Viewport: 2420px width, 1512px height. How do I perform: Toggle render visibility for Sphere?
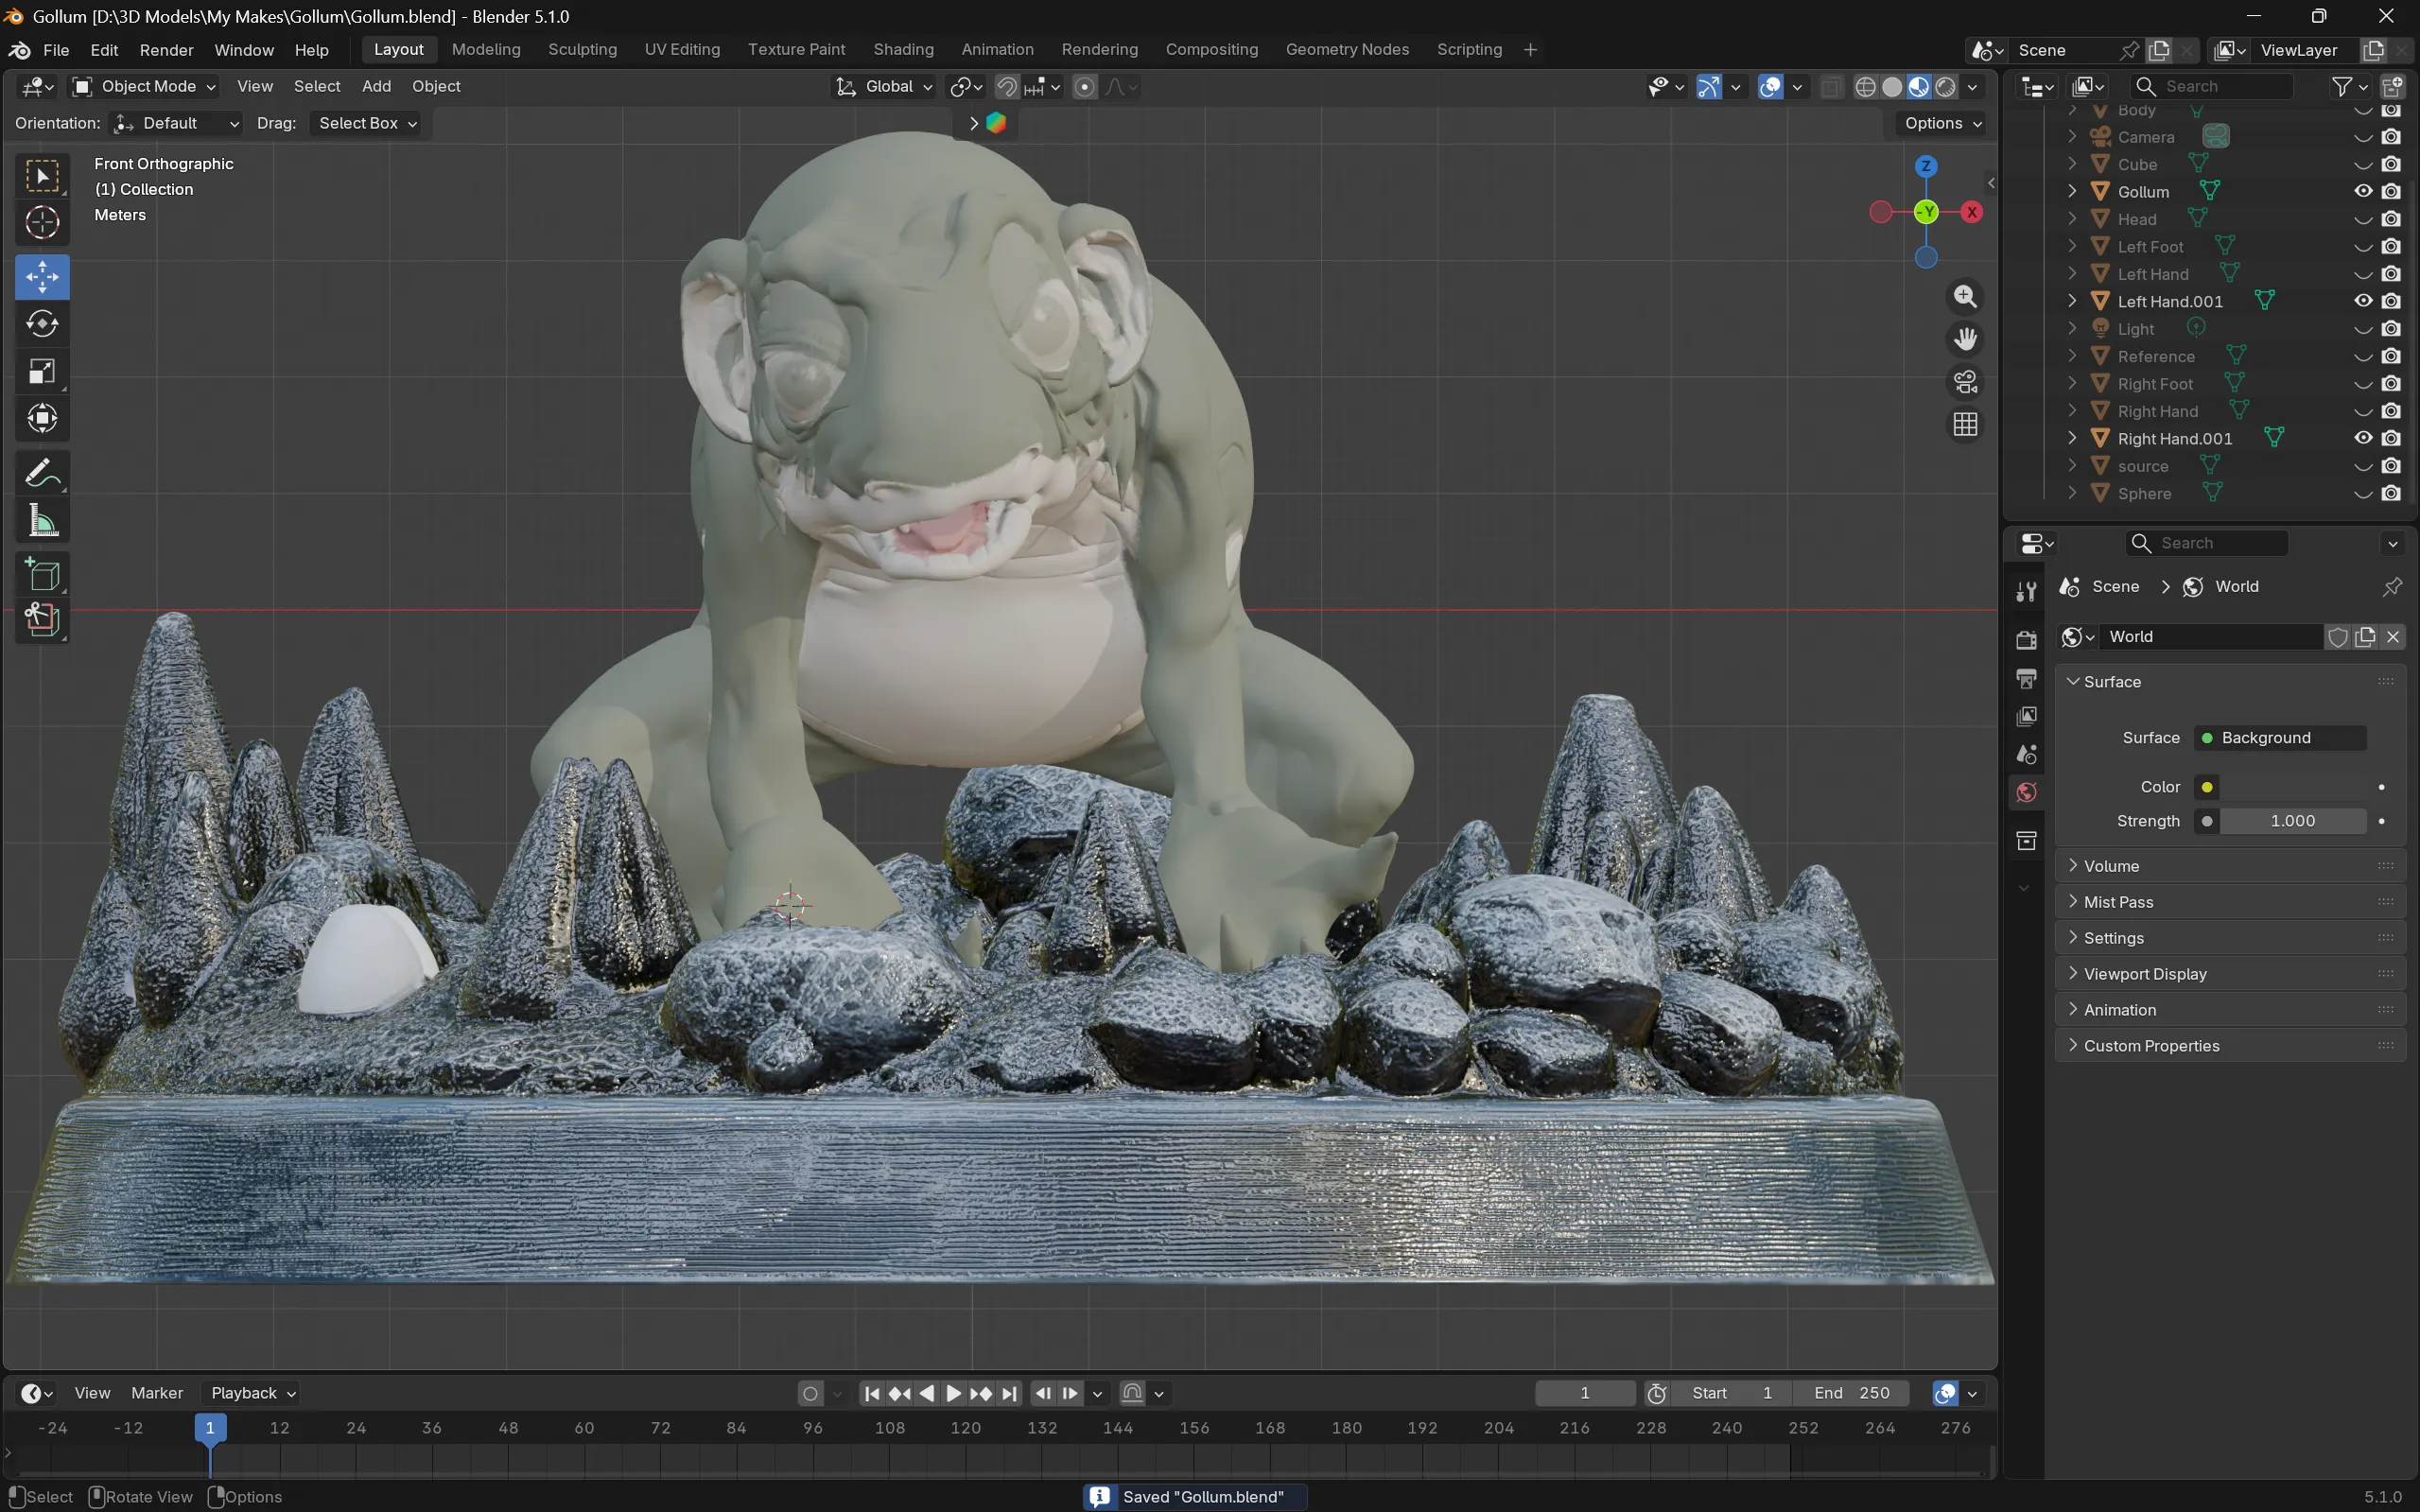(2391, 493)
